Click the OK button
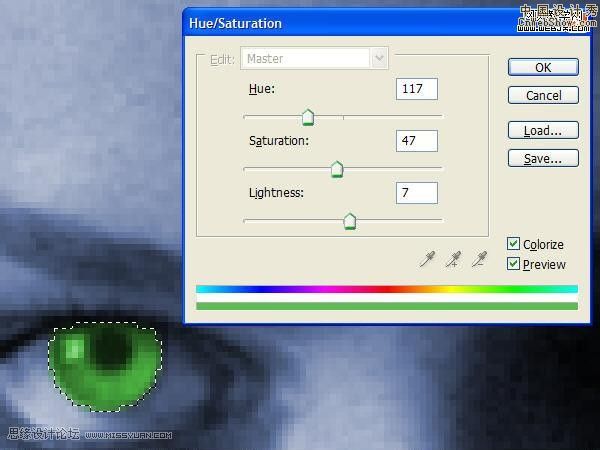 (543, 67)
